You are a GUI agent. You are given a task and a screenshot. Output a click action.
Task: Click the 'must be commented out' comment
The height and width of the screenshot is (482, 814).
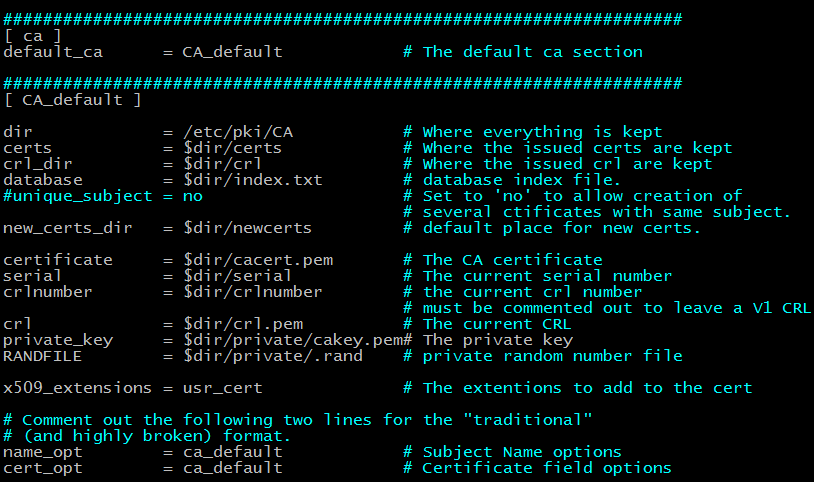coord(607,308)
